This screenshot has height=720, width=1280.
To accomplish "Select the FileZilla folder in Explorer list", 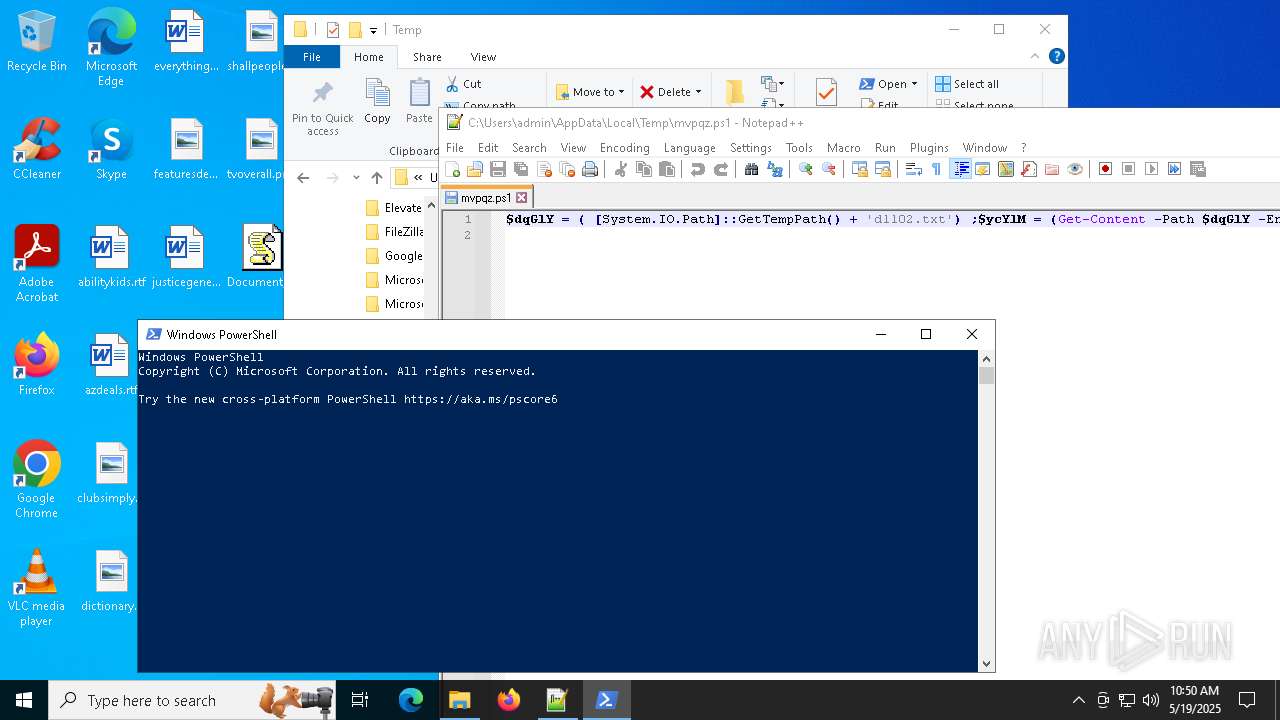I will point(393,232).
